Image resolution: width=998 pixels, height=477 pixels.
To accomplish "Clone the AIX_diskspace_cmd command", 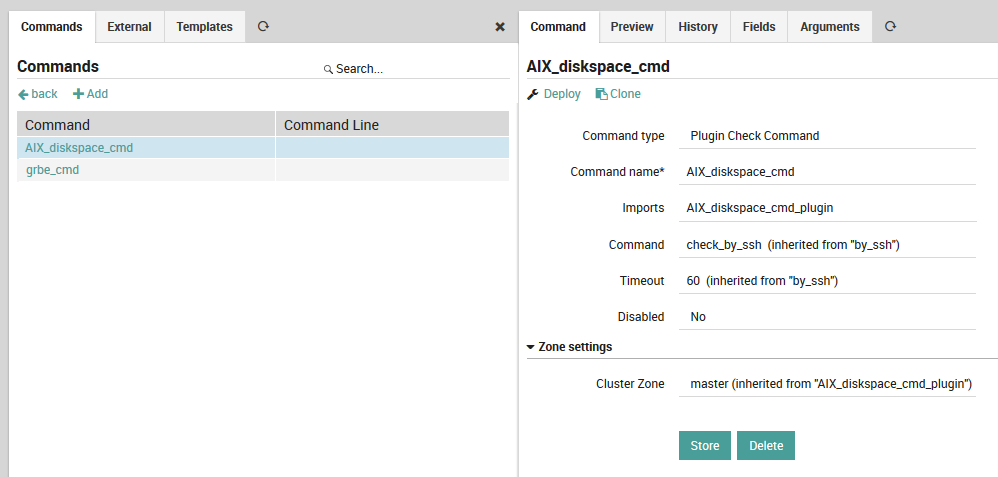I will click(x=618, y=94).
